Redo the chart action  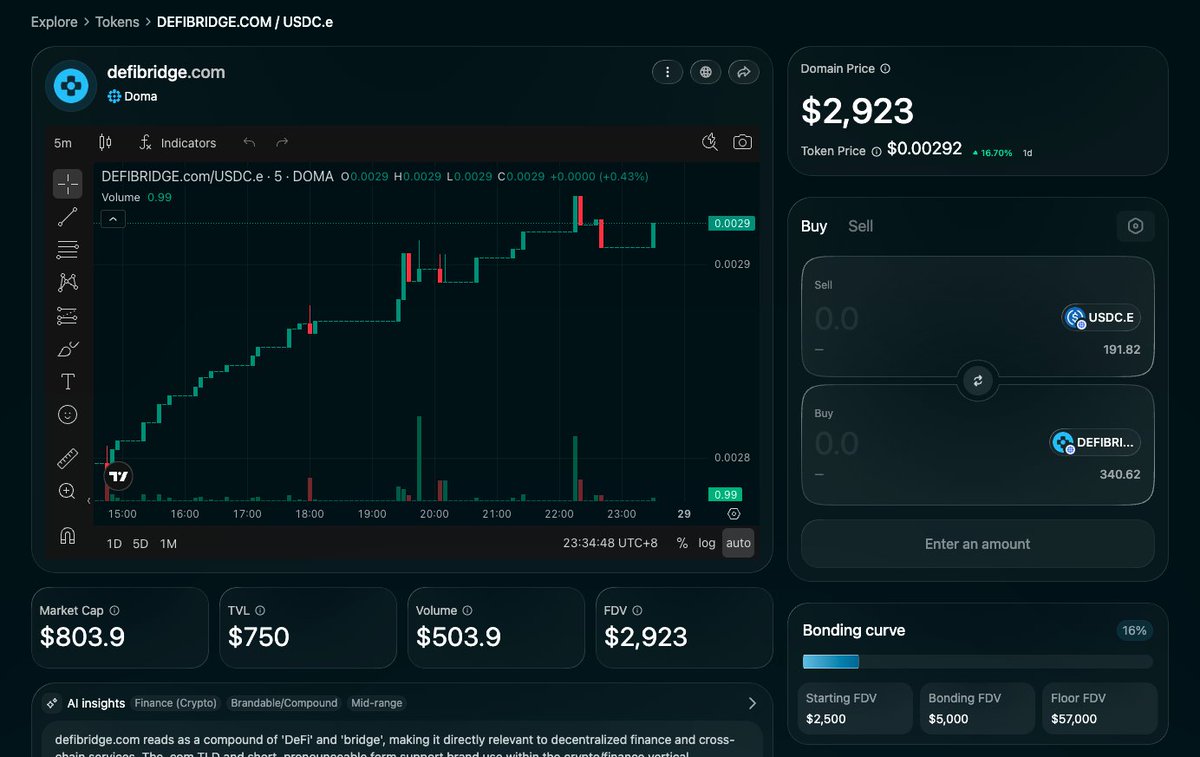[x=282, y=143]
